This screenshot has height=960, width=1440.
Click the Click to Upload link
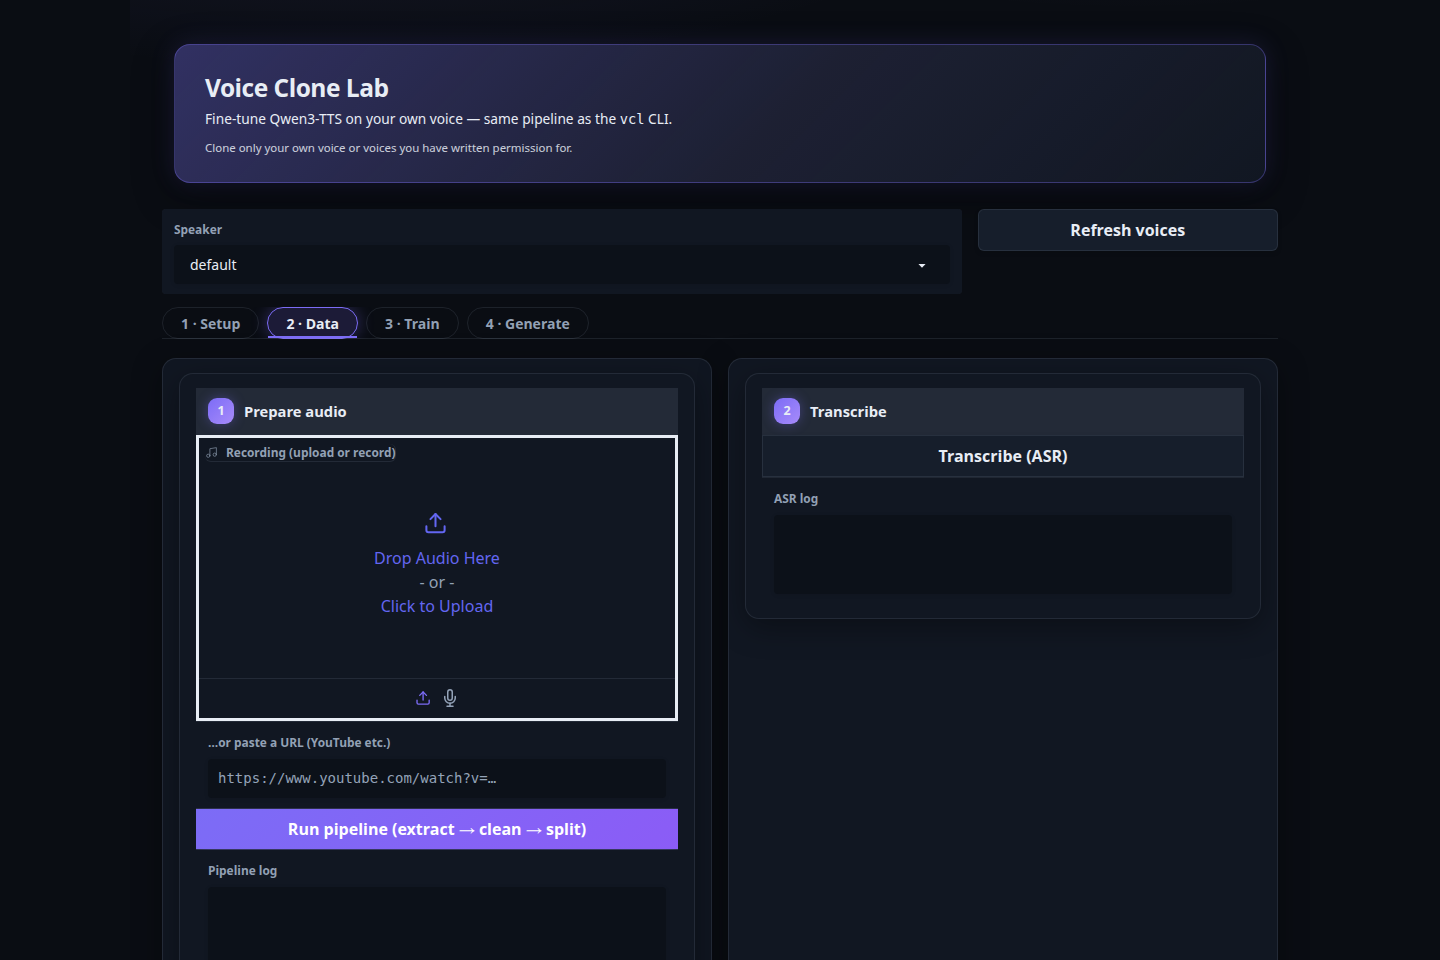pos(437,606)
